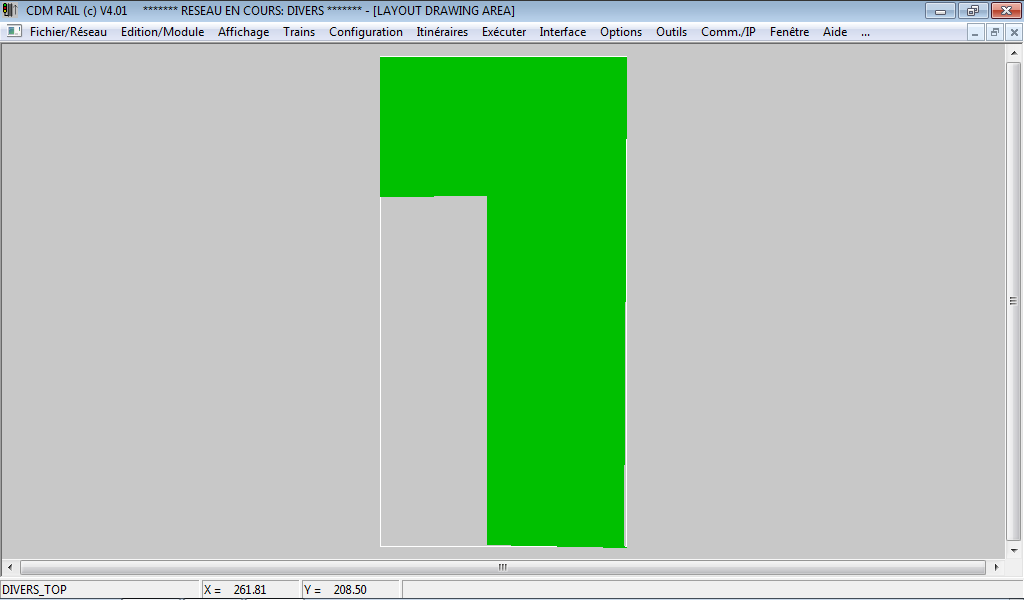Open the Comm./IP menu
The height and width of the screenshot is (600, 1024).
(728, 32)
